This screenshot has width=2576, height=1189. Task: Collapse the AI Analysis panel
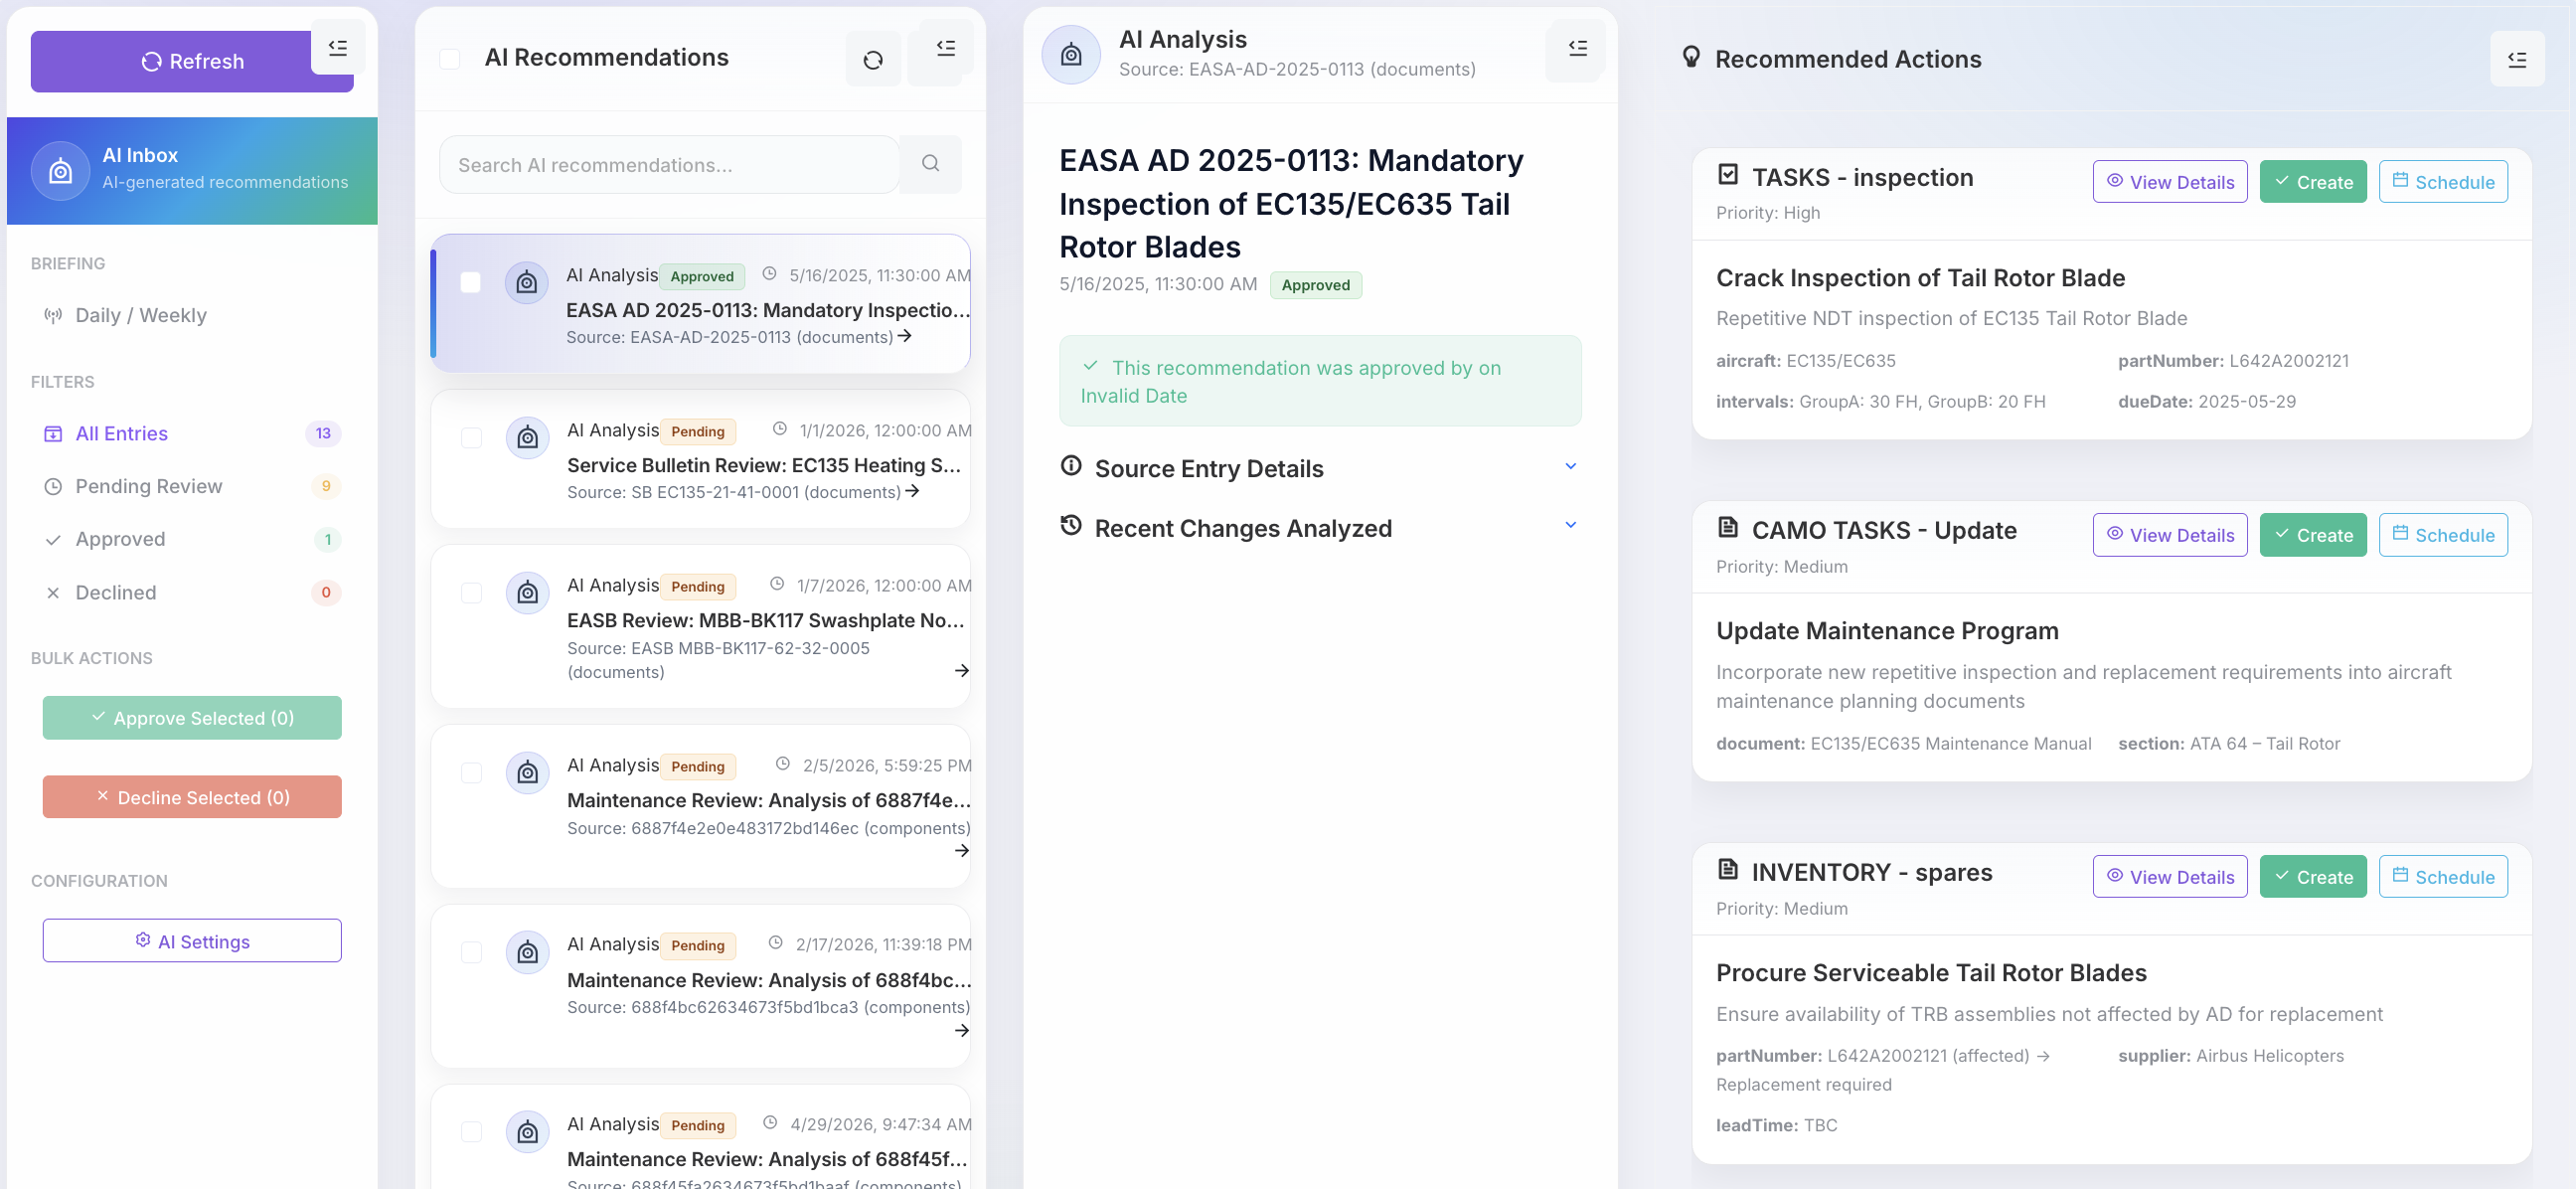[x=1577, y=47]
